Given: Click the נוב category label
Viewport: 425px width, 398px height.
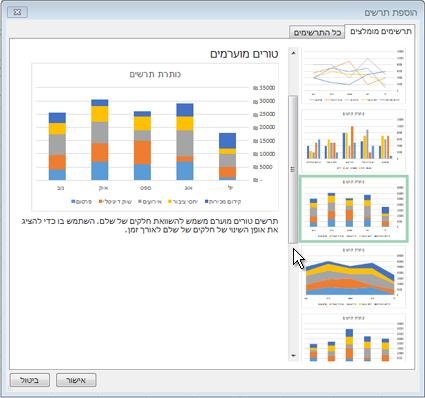Looking at the screenshot, I should [x=60, y=188].
